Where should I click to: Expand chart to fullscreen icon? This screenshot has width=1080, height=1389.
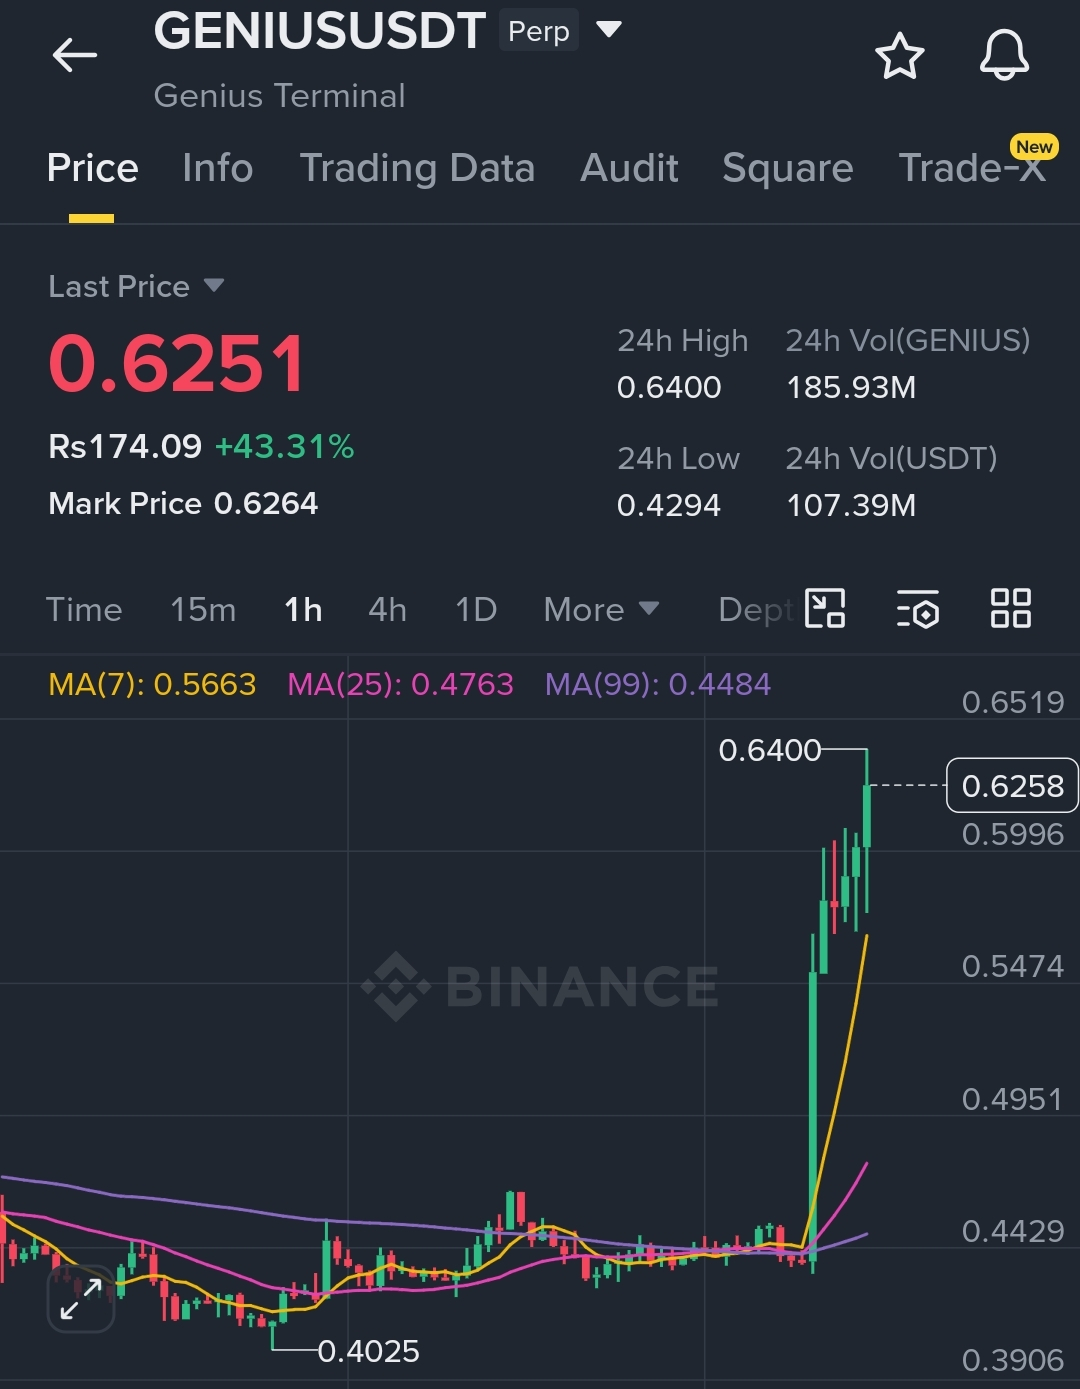pyautogui.click(x=81, y=1298)
